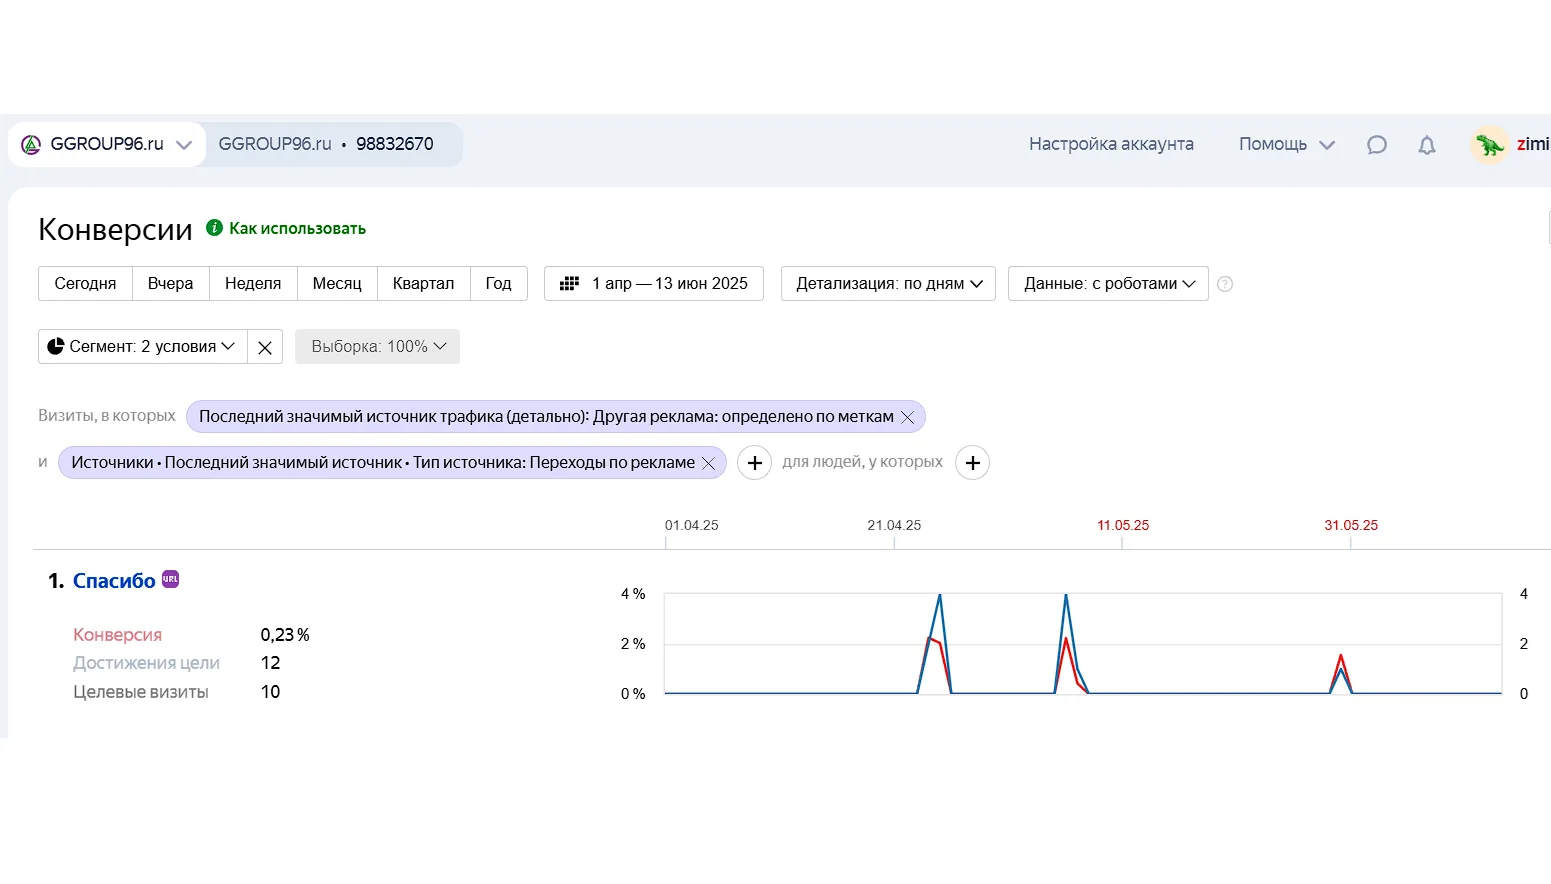Screen dimensions: 1551x884
Task: Click the calendar grid icon
Action: tap(569, 283)
